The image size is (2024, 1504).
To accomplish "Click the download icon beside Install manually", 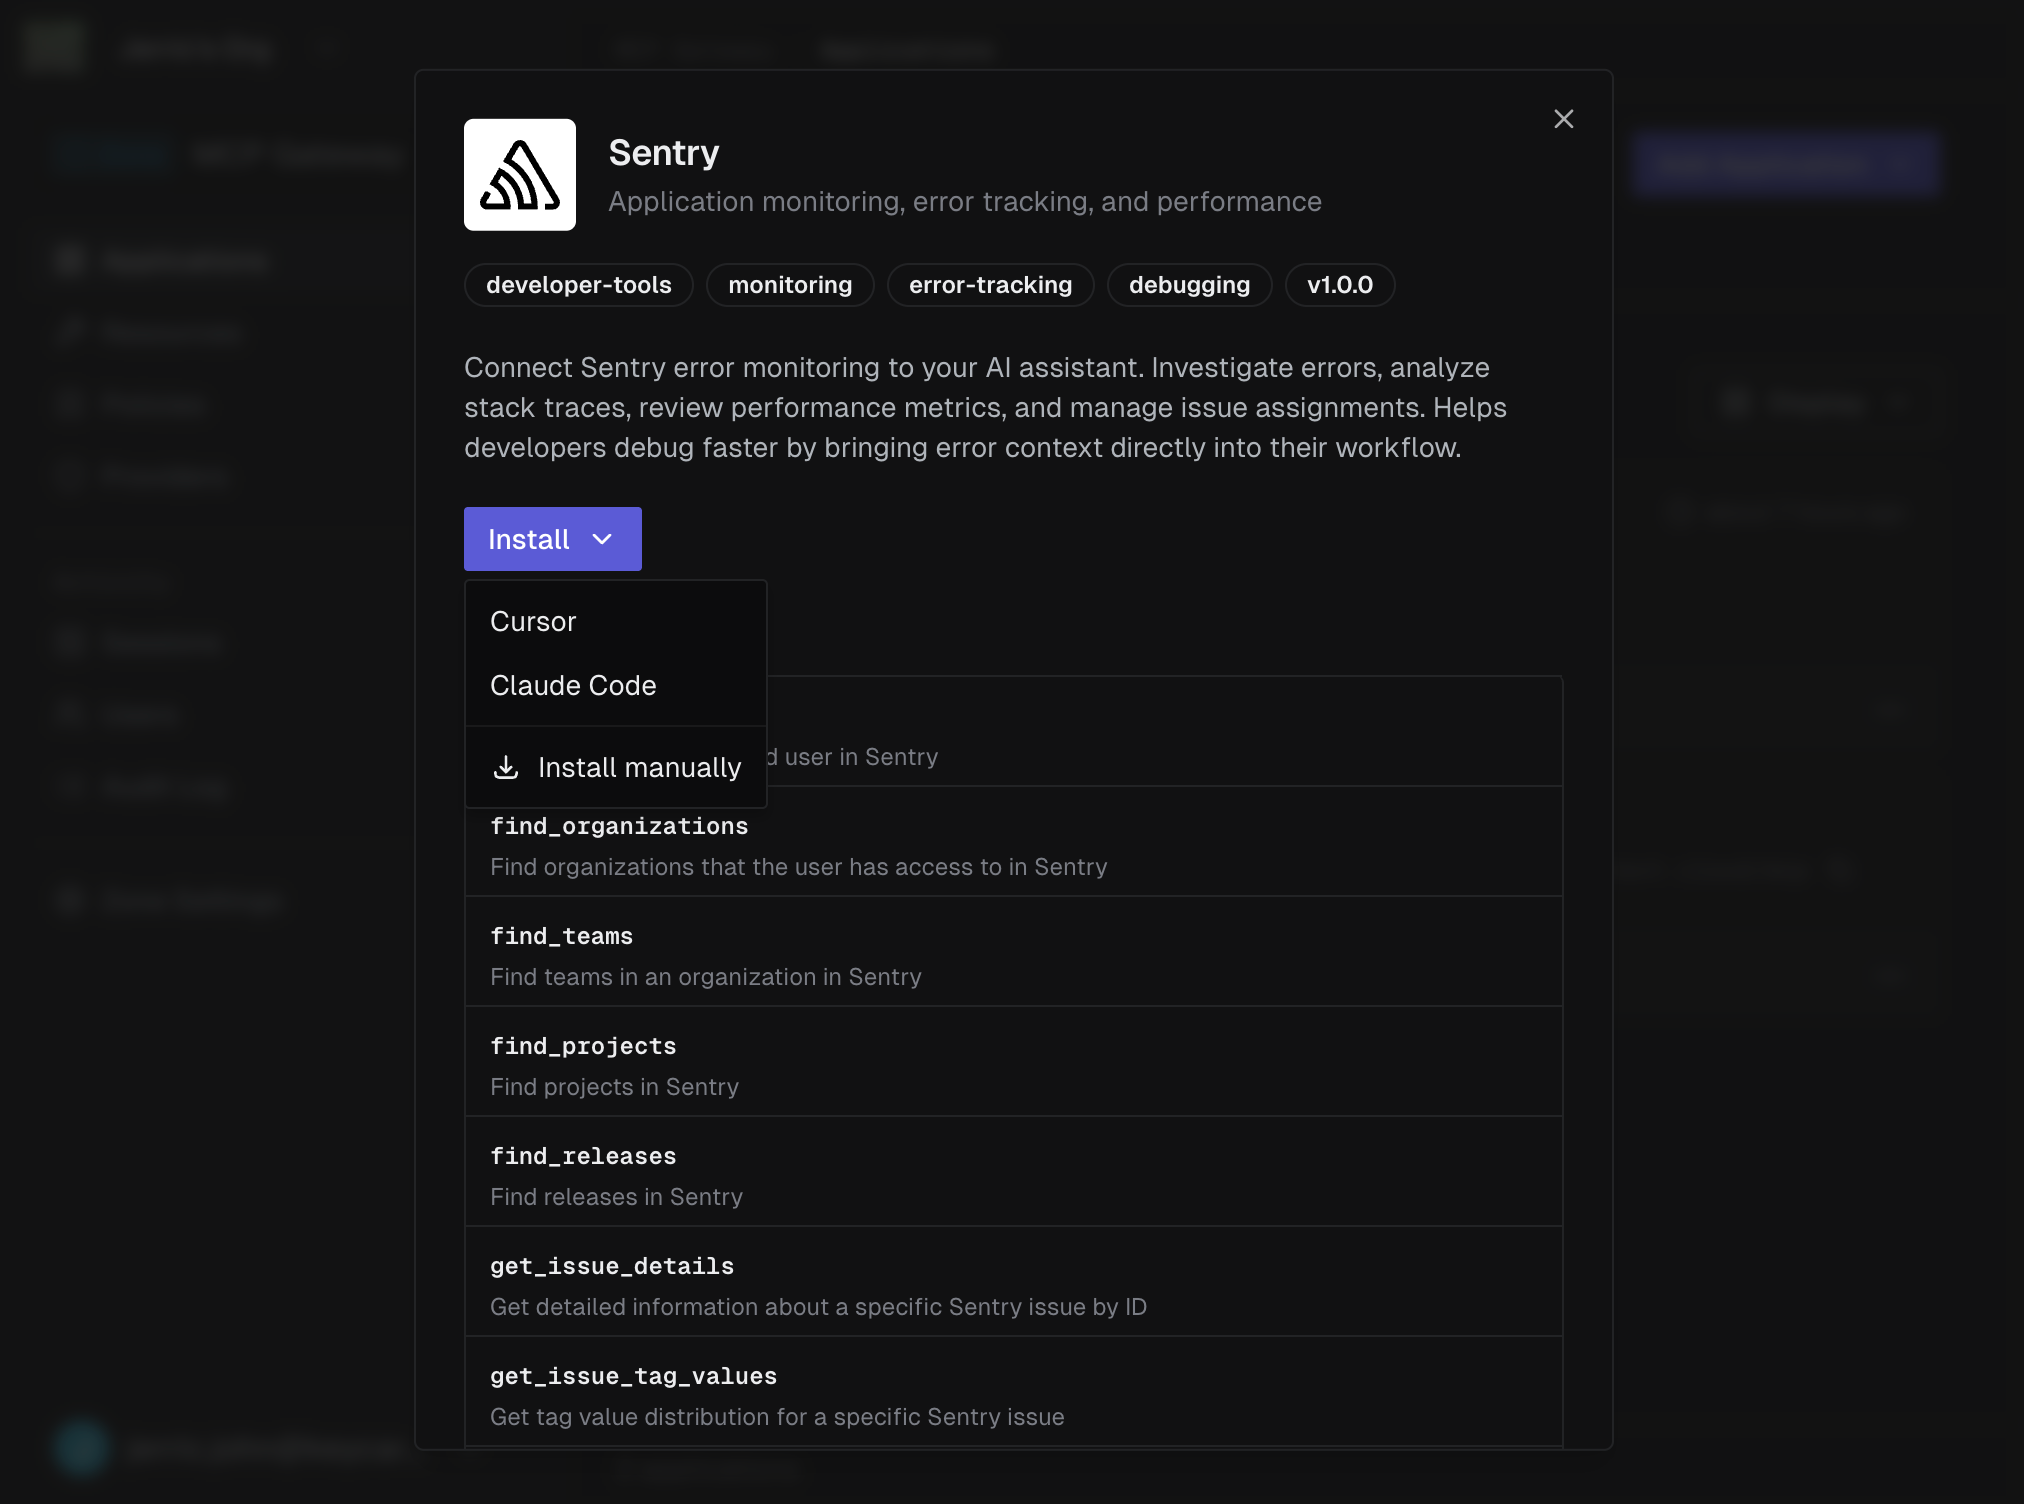I will pos(506,767).
